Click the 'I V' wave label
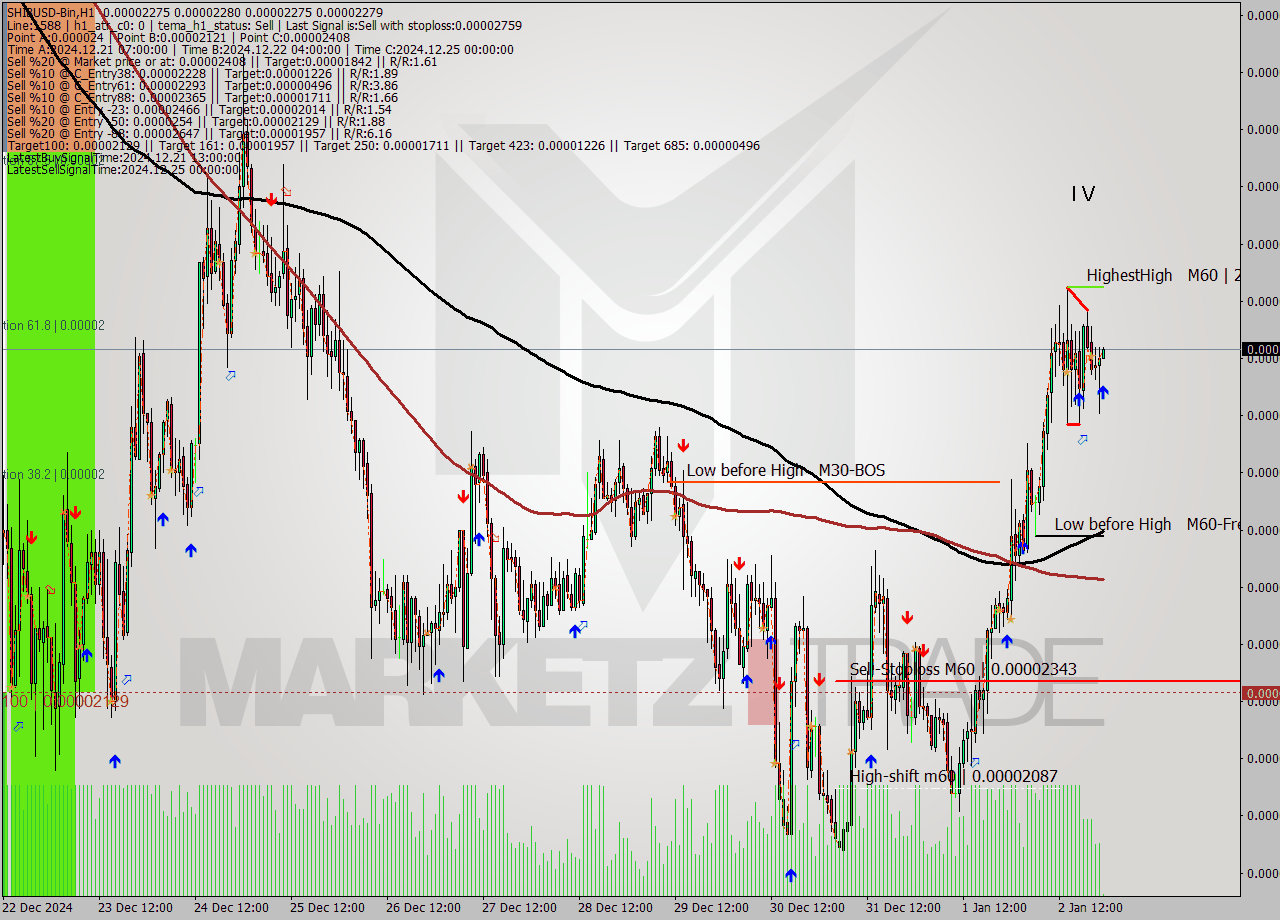Viewport: 1280px width, 920px height. 1083,194
